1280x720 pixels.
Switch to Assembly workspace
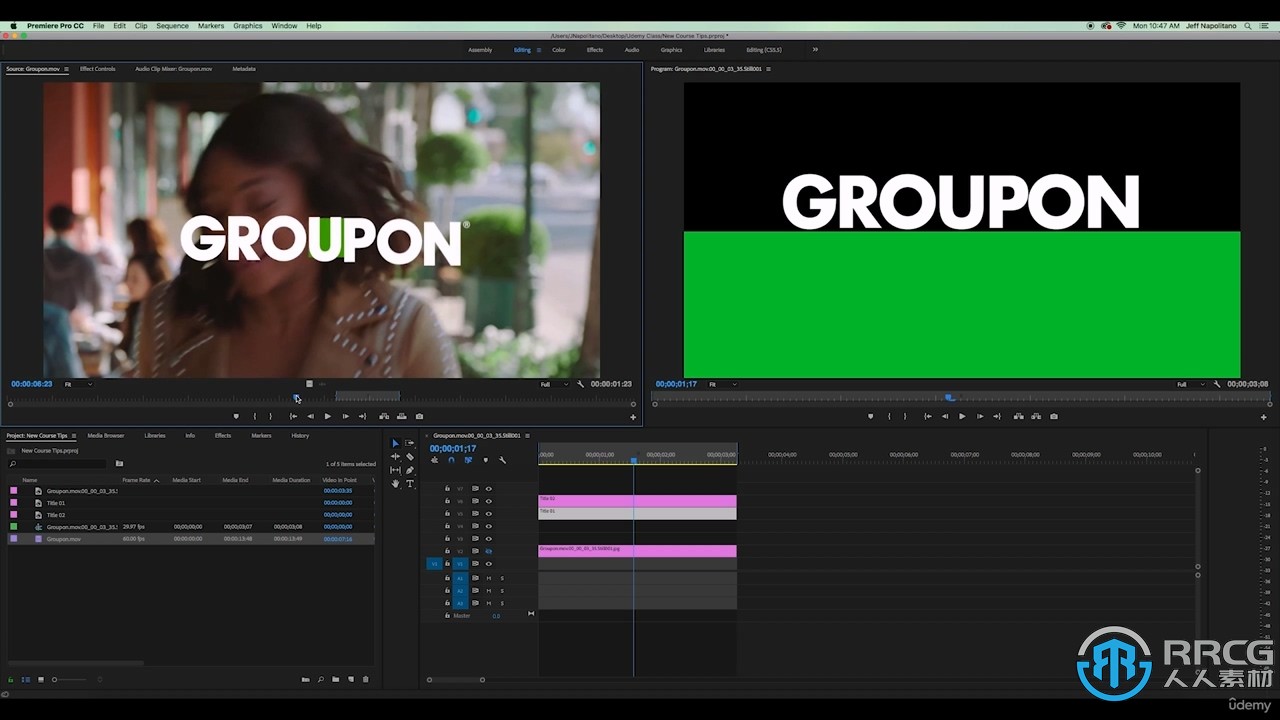tap(480, 50)
